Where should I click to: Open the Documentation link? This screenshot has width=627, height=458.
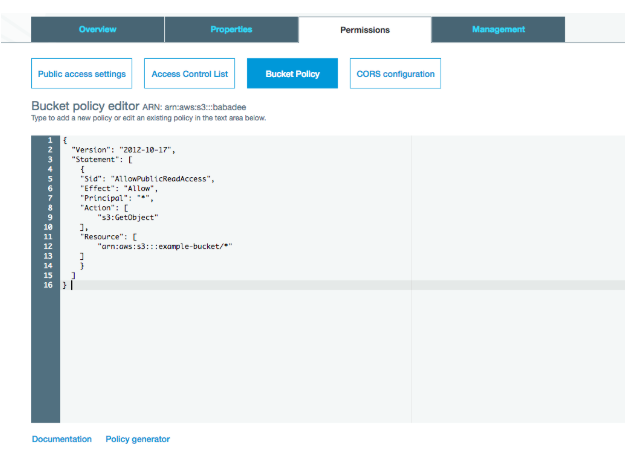[x=62, y=439]
